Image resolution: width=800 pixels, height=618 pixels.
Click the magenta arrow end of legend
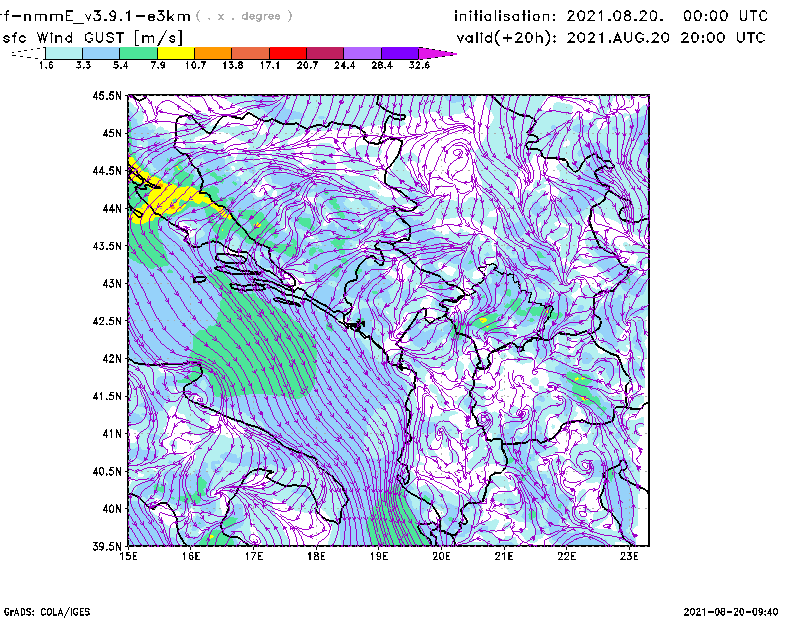pos(437,53)
